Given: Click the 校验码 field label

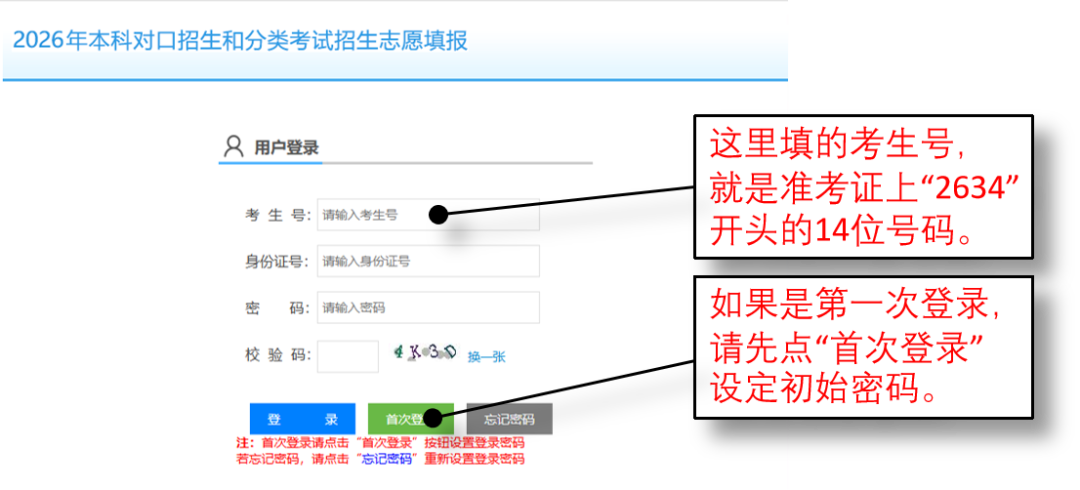Looking at the screenshot, I should (x=278, y=356).
